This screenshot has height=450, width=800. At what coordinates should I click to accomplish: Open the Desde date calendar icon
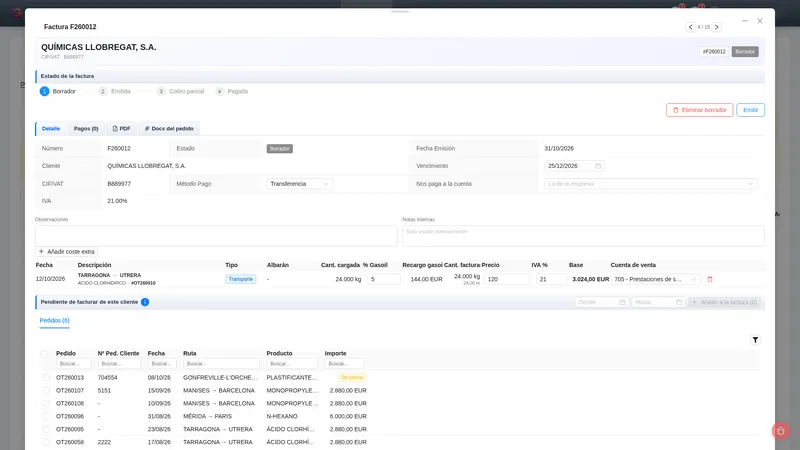[622, 302]
